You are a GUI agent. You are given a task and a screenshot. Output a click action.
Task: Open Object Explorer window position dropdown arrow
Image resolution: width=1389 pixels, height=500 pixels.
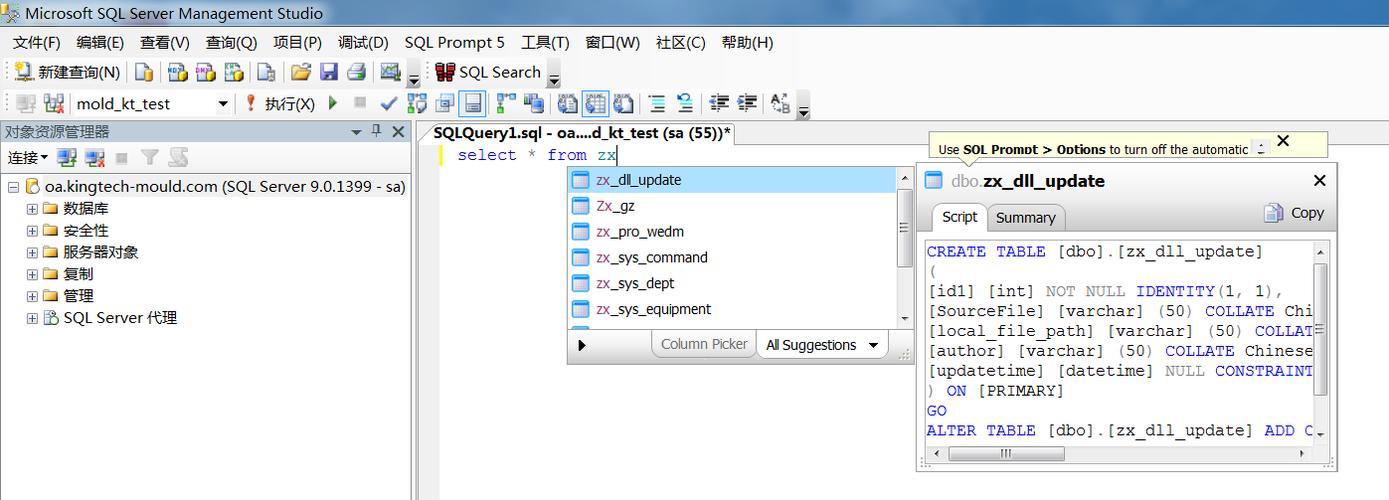click(x=356, y=131)
